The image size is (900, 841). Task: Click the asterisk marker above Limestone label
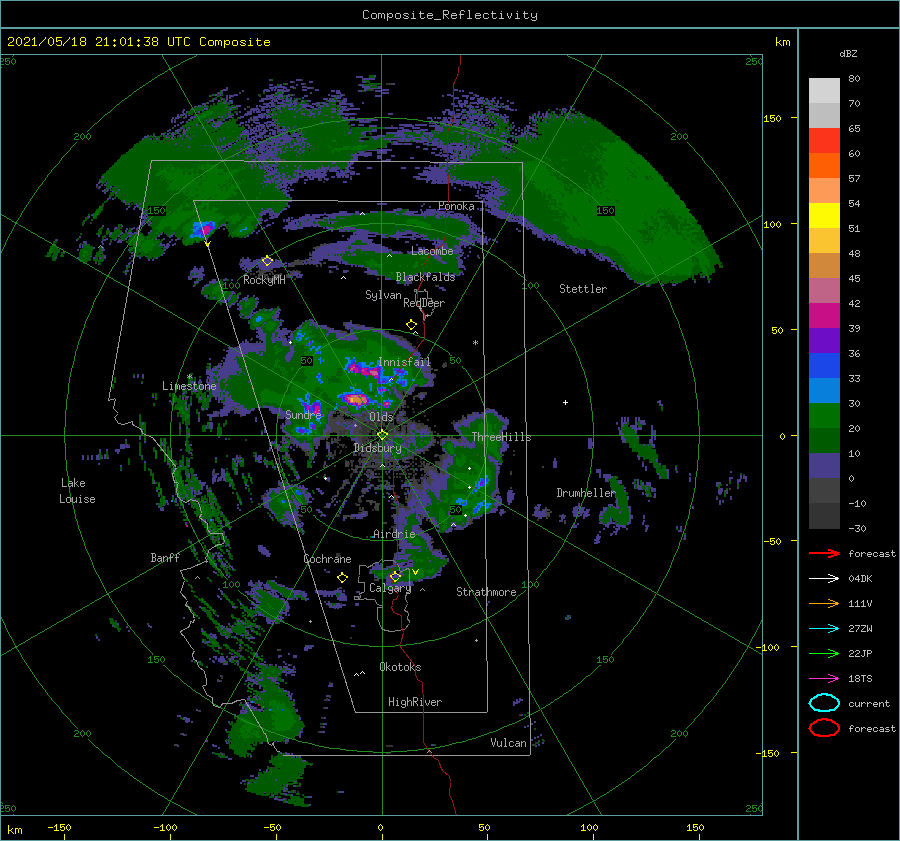189,377
